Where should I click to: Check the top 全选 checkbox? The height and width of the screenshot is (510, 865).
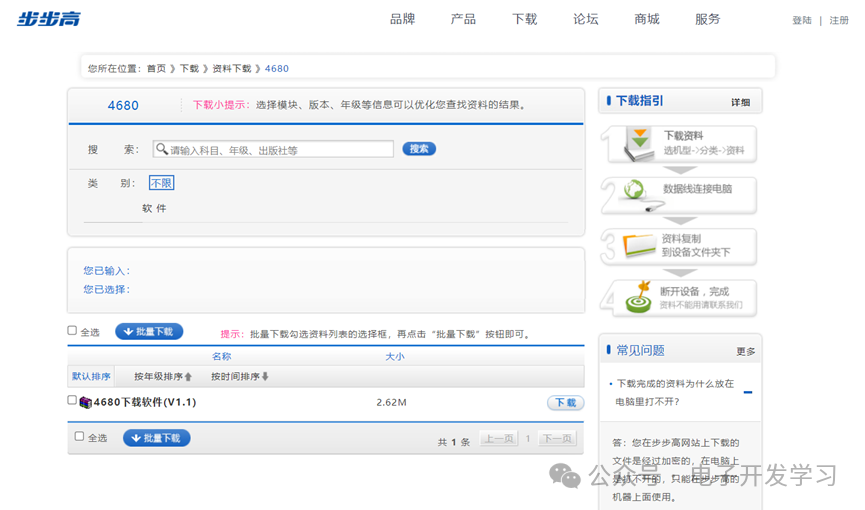coord(72,331)
